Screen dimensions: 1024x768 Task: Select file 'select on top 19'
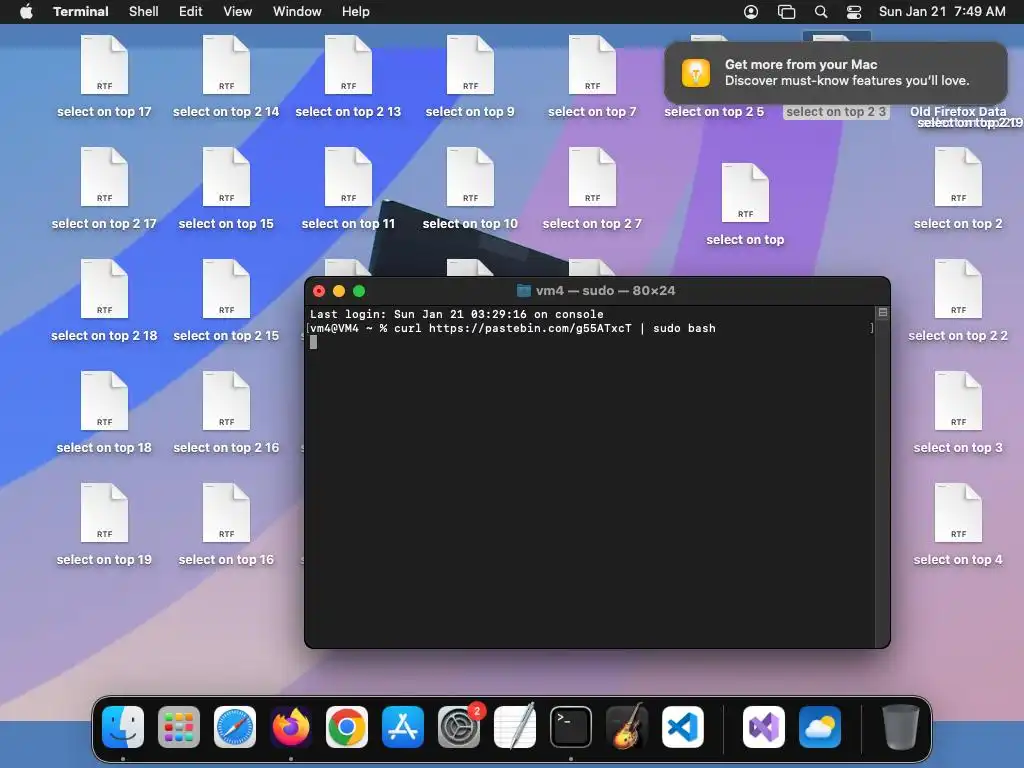click(x=104, y=524)
